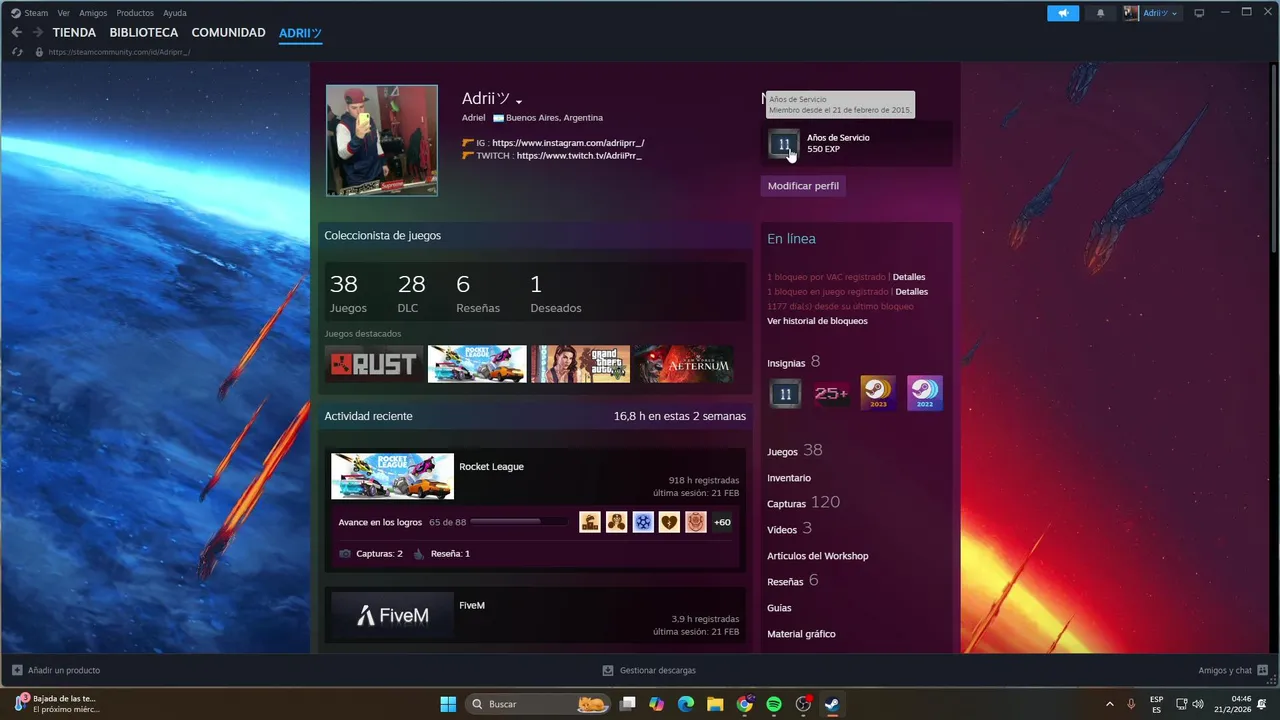This screenshot has height=720, width=1280.
Task: Go back with the left arrow
Action: click(x=16, y=33)
